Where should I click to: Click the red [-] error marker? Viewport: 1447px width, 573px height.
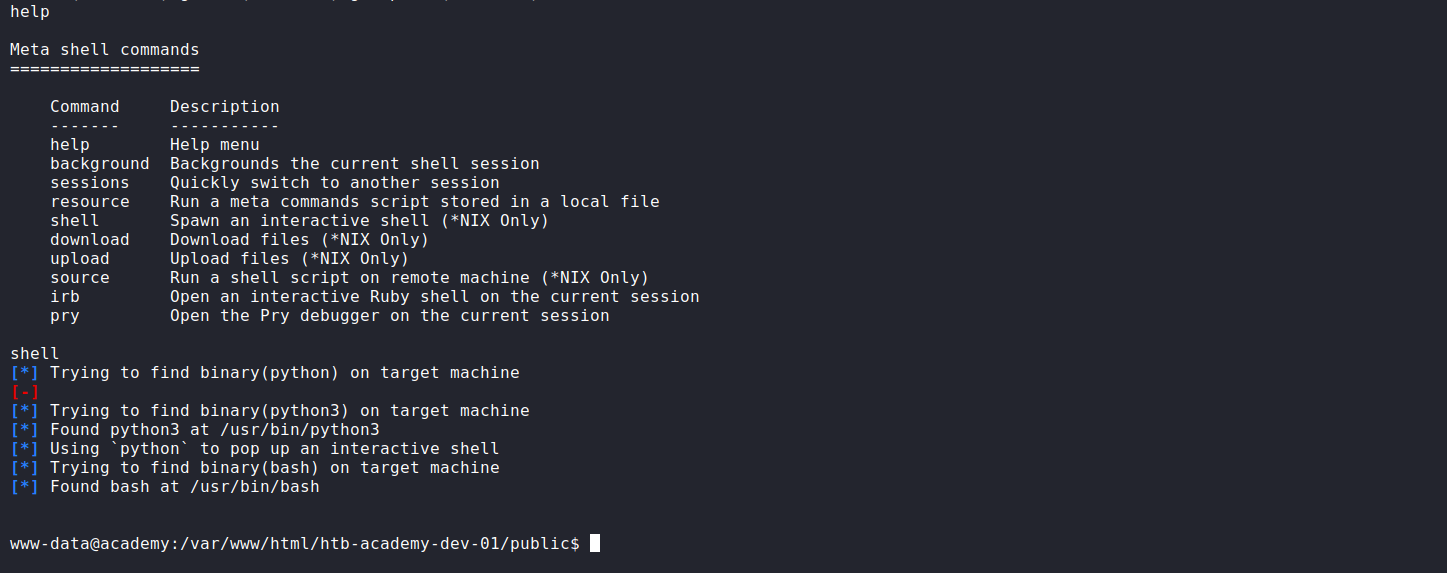(25, 392)
